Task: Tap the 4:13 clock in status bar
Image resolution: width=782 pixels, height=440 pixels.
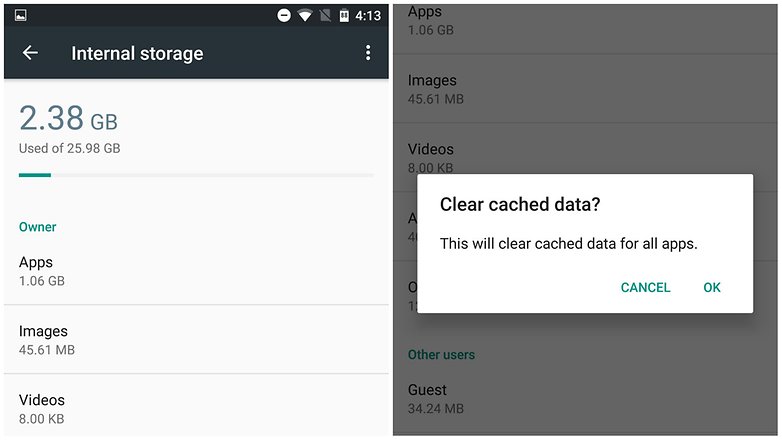Action: coord(368,16)
